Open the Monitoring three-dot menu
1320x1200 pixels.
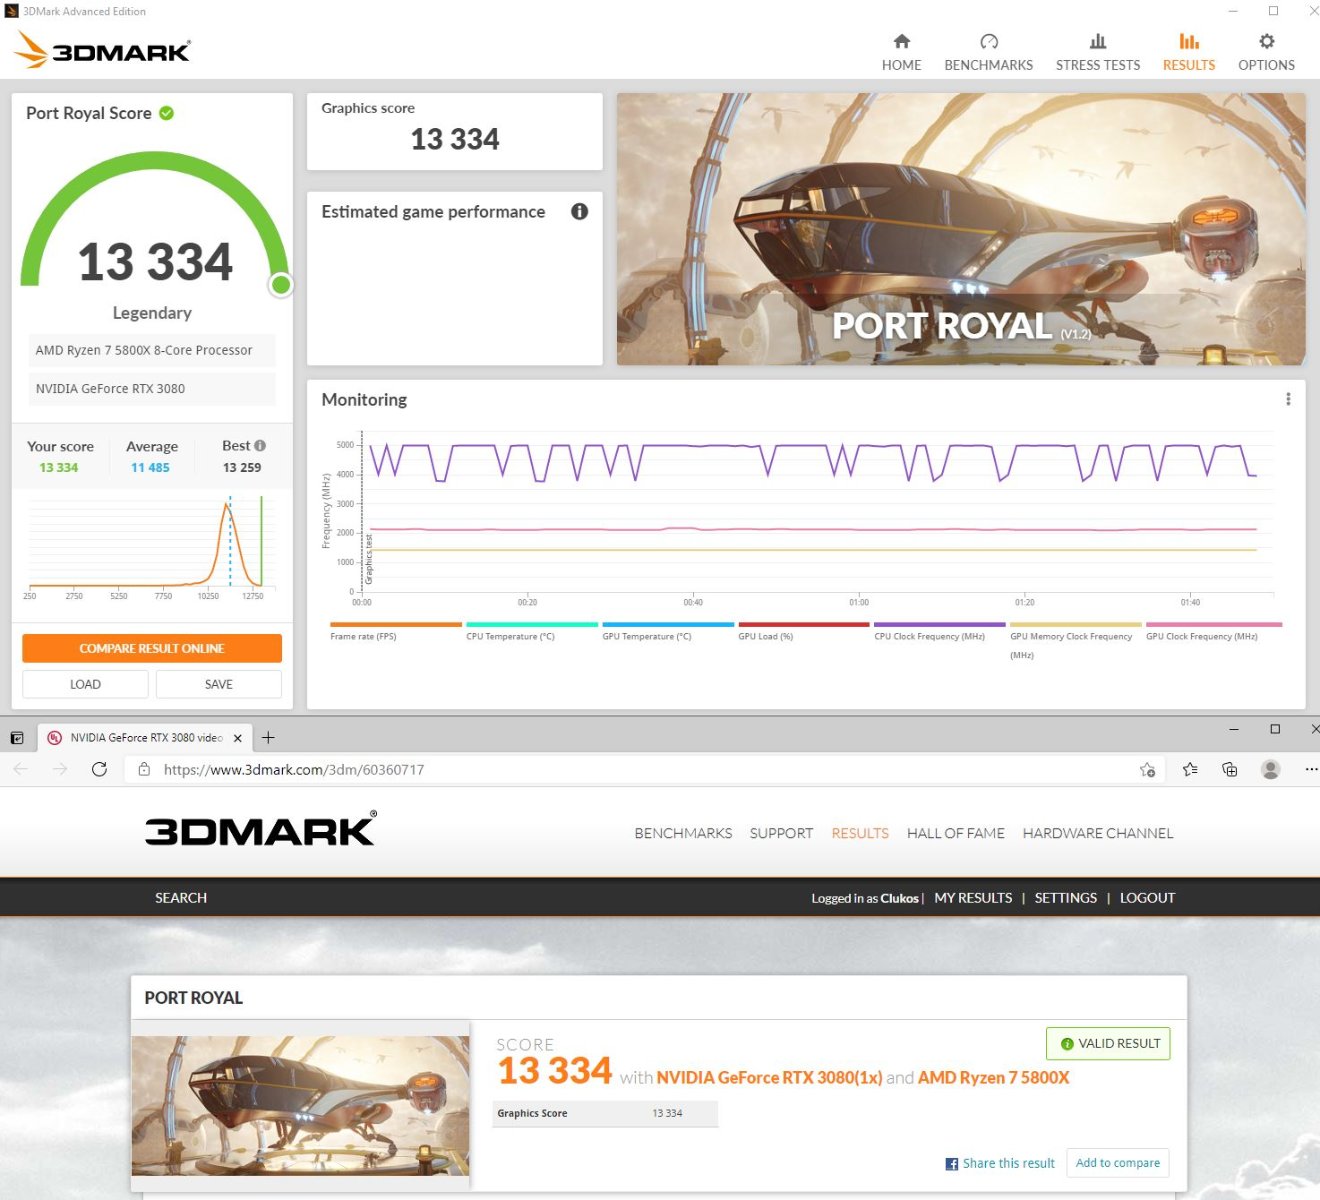pyautogui.click(x=1288, y=399)
